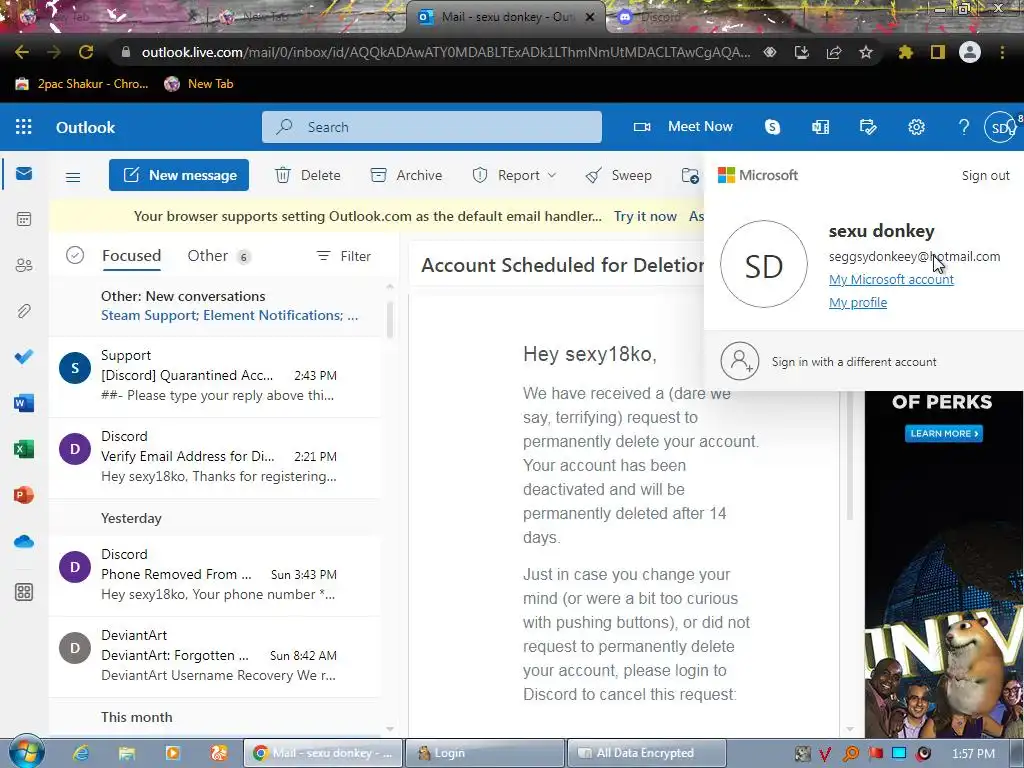1024x768 pixels.
Task: Open the My Day calendar-check icon
Action: pos(868,127)
